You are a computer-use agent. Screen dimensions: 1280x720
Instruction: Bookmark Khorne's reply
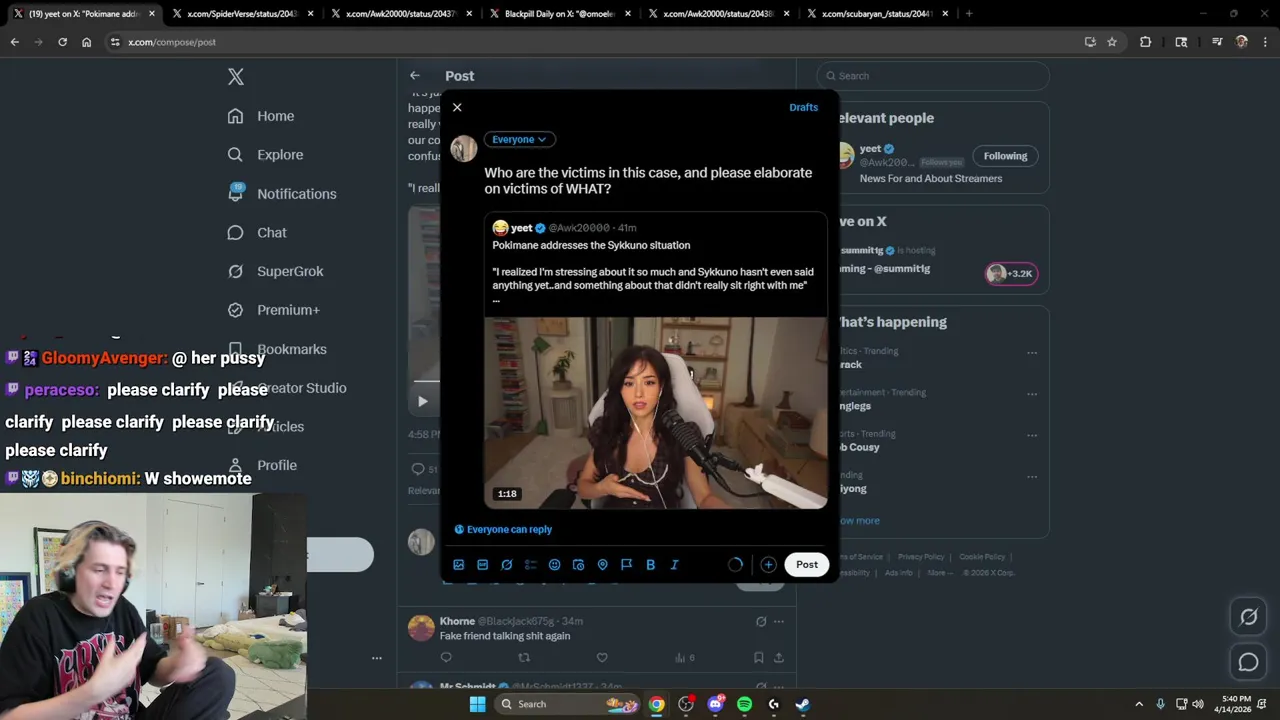pyautogui.click(x=759, y=657)
